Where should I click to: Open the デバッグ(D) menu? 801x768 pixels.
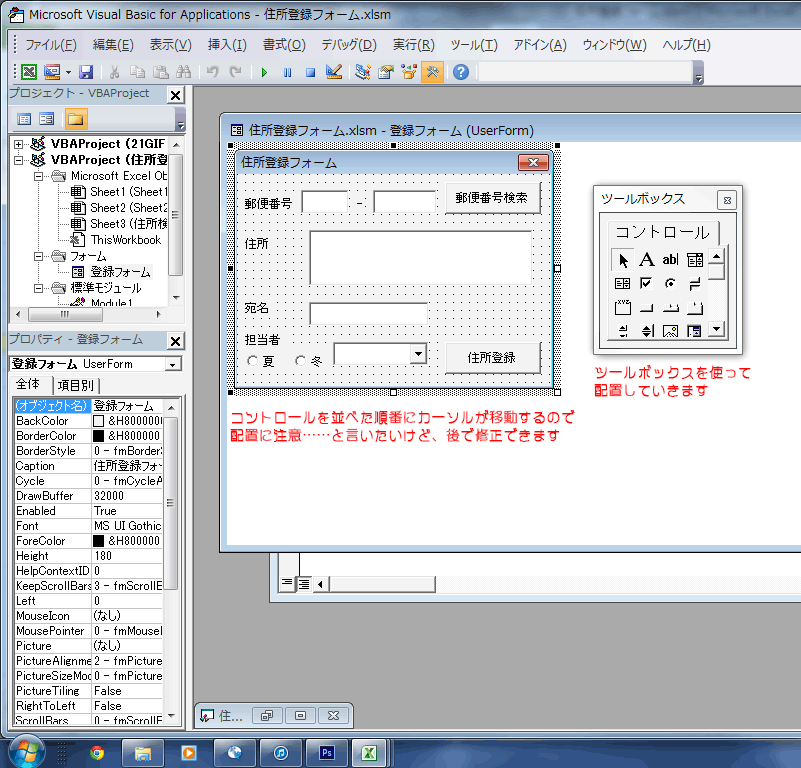349,45
